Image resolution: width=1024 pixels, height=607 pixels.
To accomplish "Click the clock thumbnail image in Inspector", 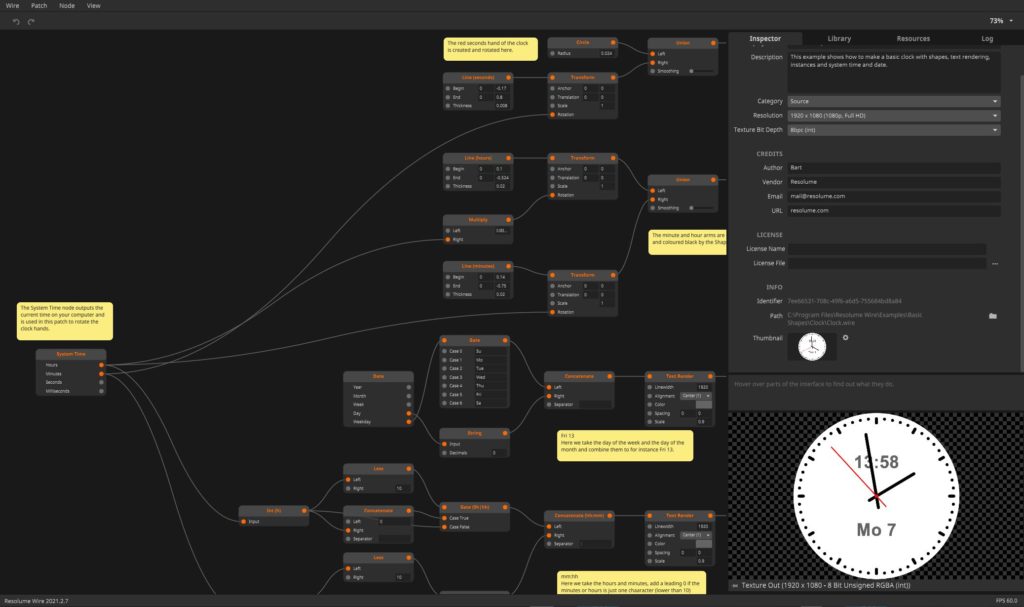I will click(x=812, y=346).
